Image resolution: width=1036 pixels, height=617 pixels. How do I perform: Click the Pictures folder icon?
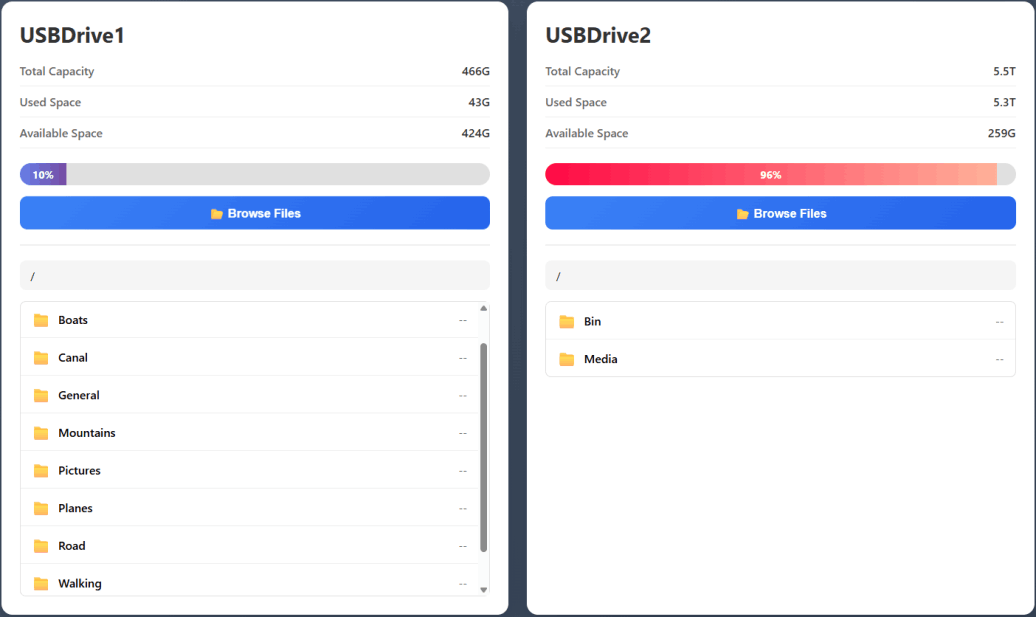41,471
